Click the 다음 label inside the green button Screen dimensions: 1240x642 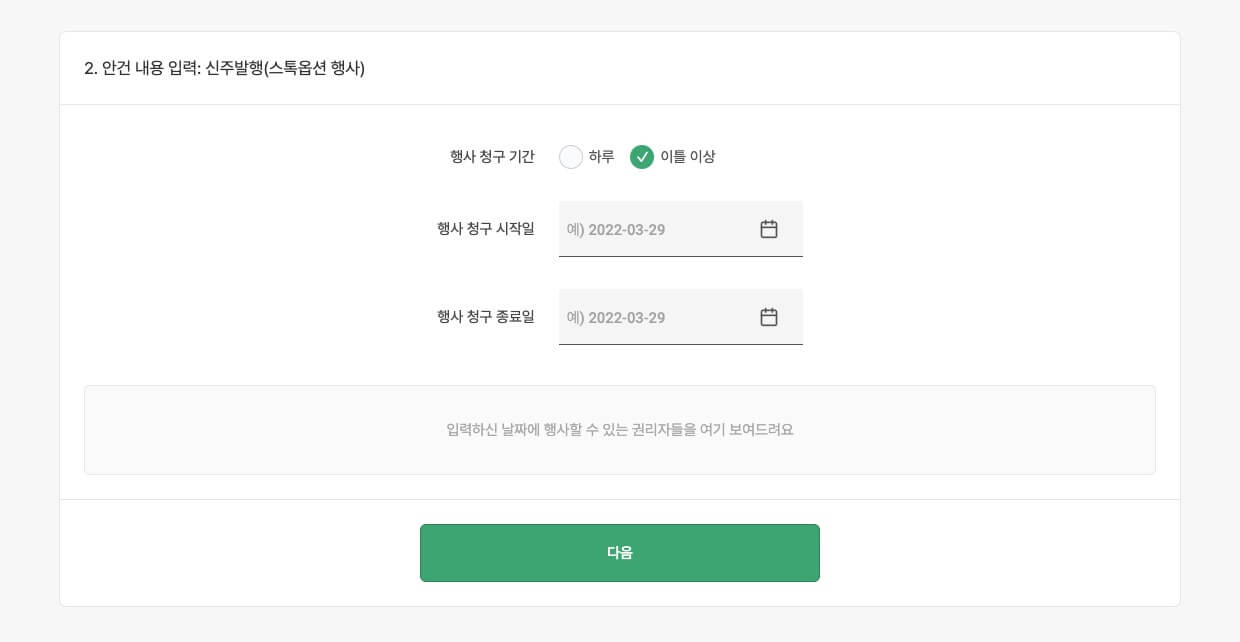point(620,552)
